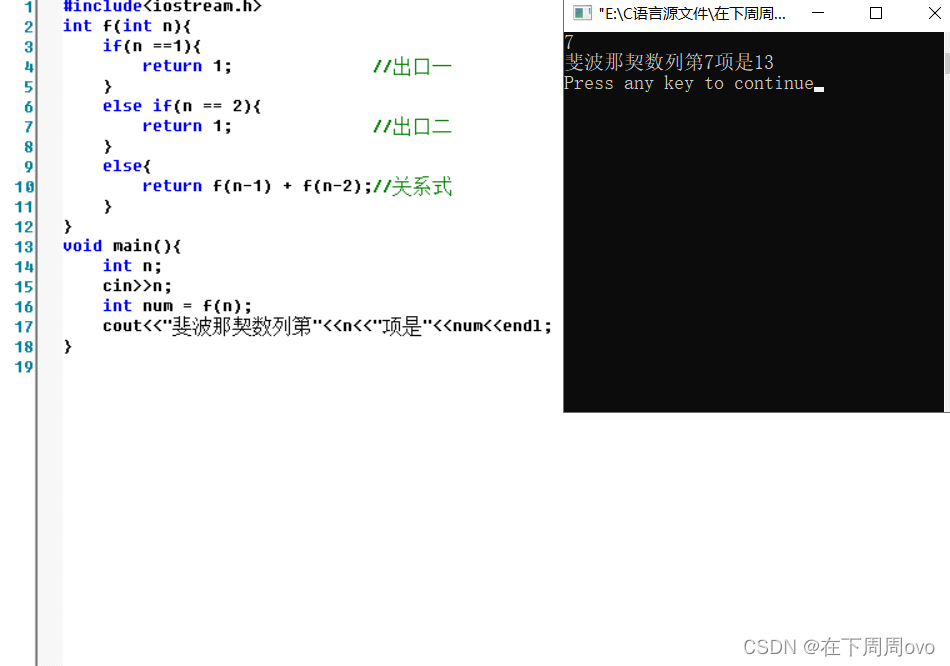Click 'Press any key to continue' text

pos(689,84)
